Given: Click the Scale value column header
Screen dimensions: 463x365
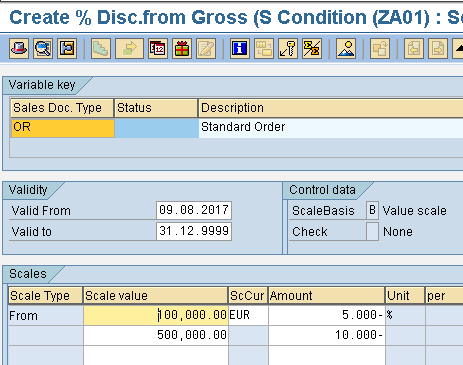Looking at the screenshot, I should pyautogui.click(x=155, y=296).
